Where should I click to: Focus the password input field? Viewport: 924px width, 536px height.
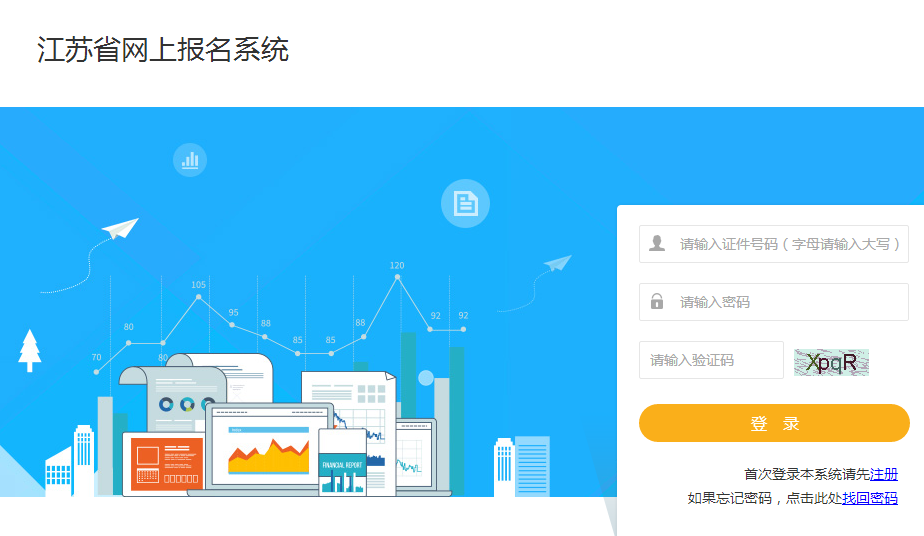click(x=774, y=302)
